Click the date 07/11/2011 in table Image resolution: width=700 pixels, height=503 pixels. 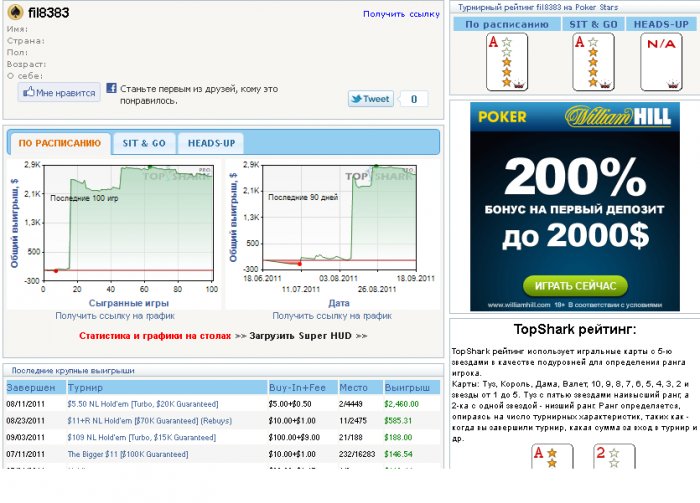[25, 454]
